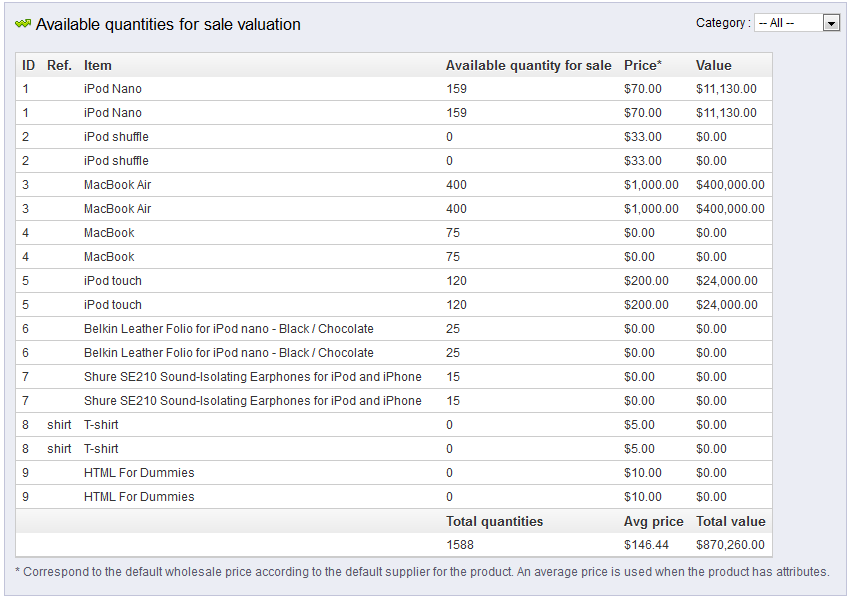Image resolution: width=851 pixels, height=599 pixels.
Task: Select the first MacBook Air item
Action: click(x=117, y=185)
